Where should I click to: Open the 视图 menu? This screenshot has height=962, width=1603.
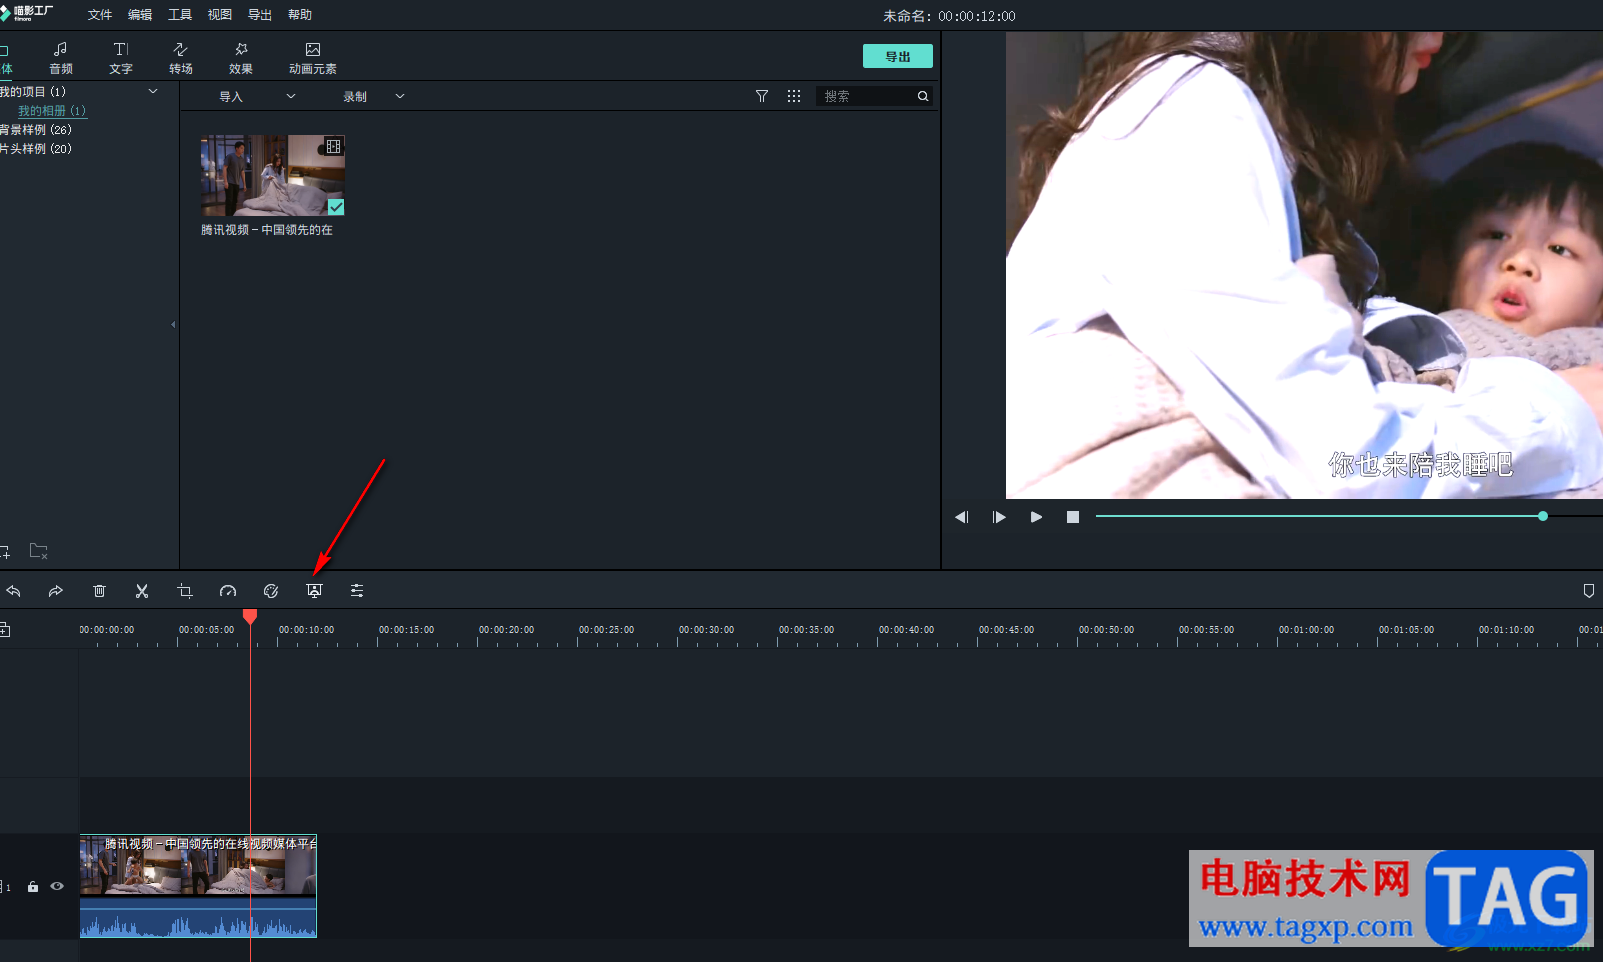tap(220, 15)
